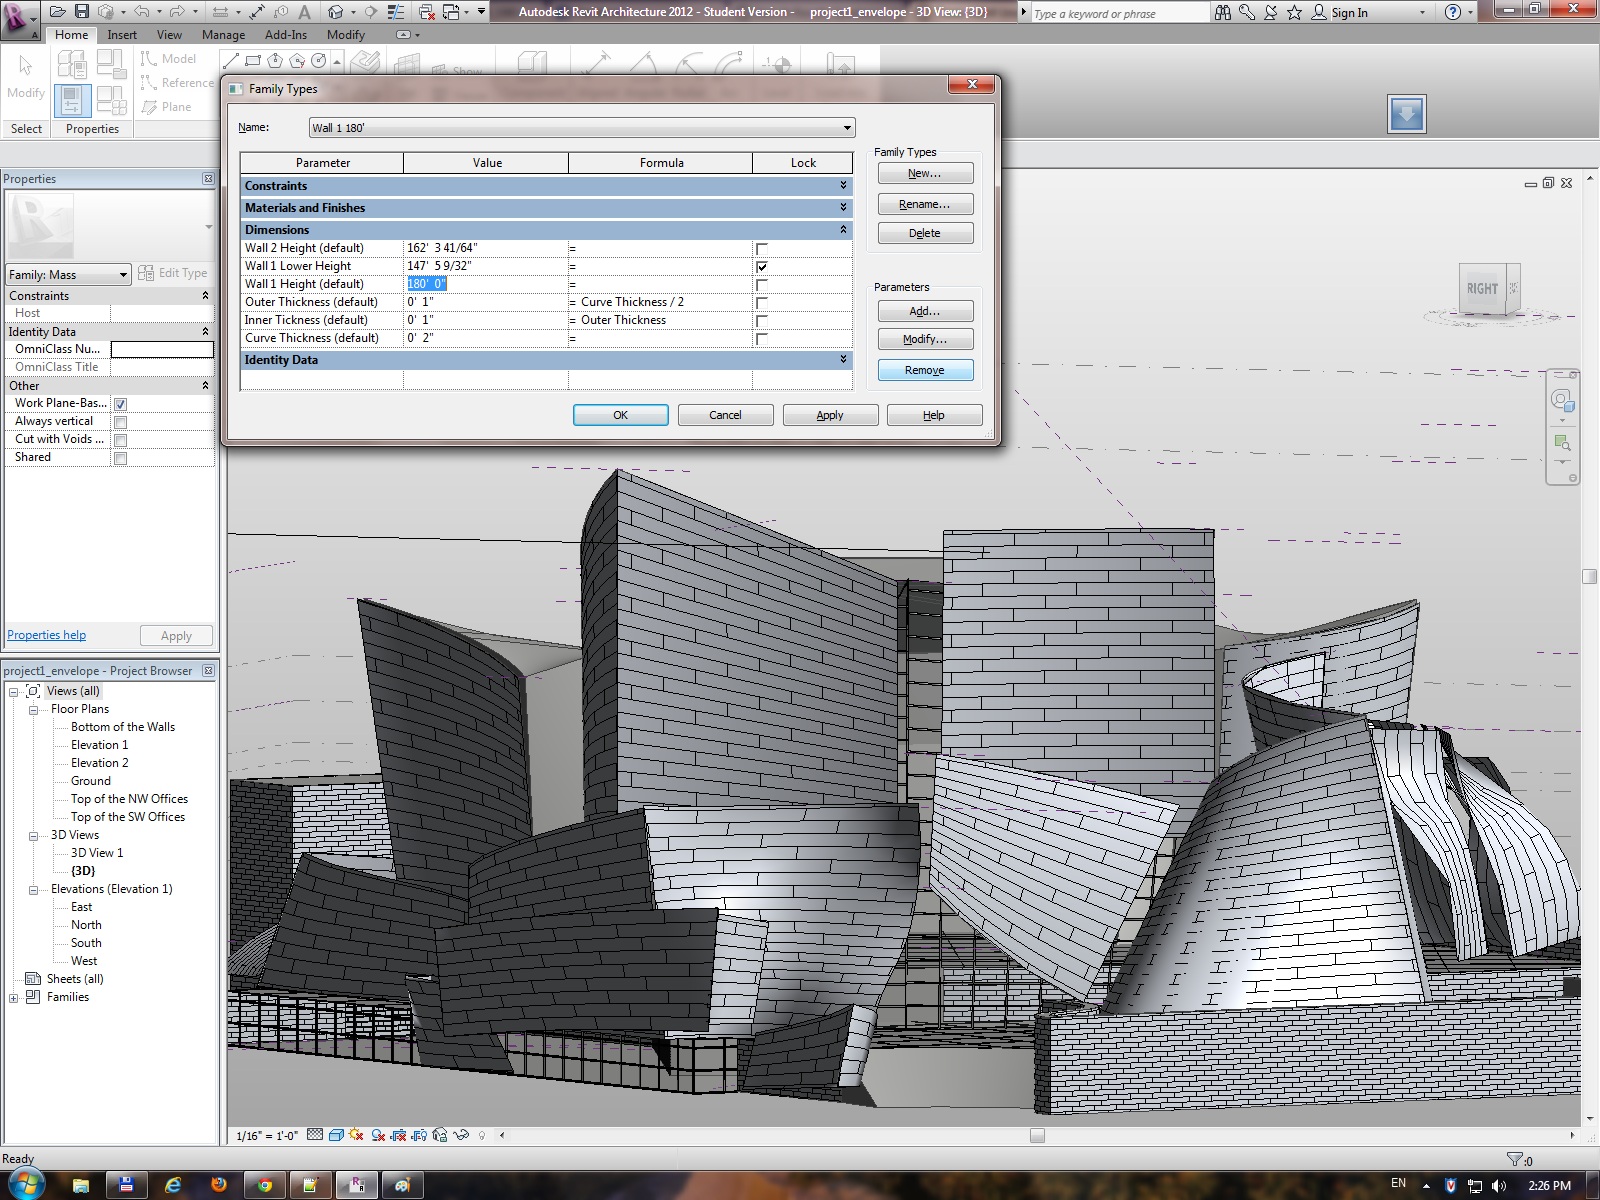This screenshot has width=1600, height=1200.
Task: Click the Apply button in Family Types
Action: [x=829, y=415]
